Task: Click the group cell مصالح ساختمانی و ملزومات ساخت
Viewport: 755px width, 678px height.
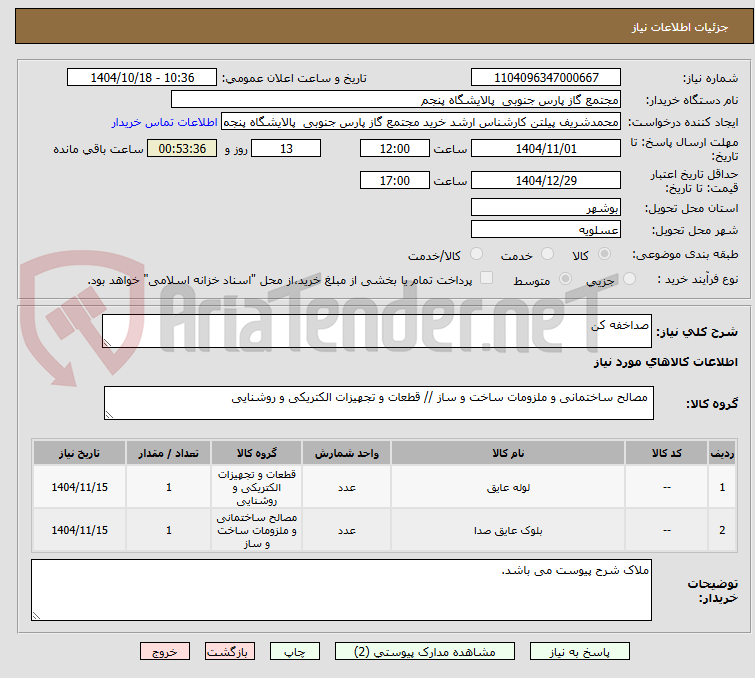Action: point(257,530)
